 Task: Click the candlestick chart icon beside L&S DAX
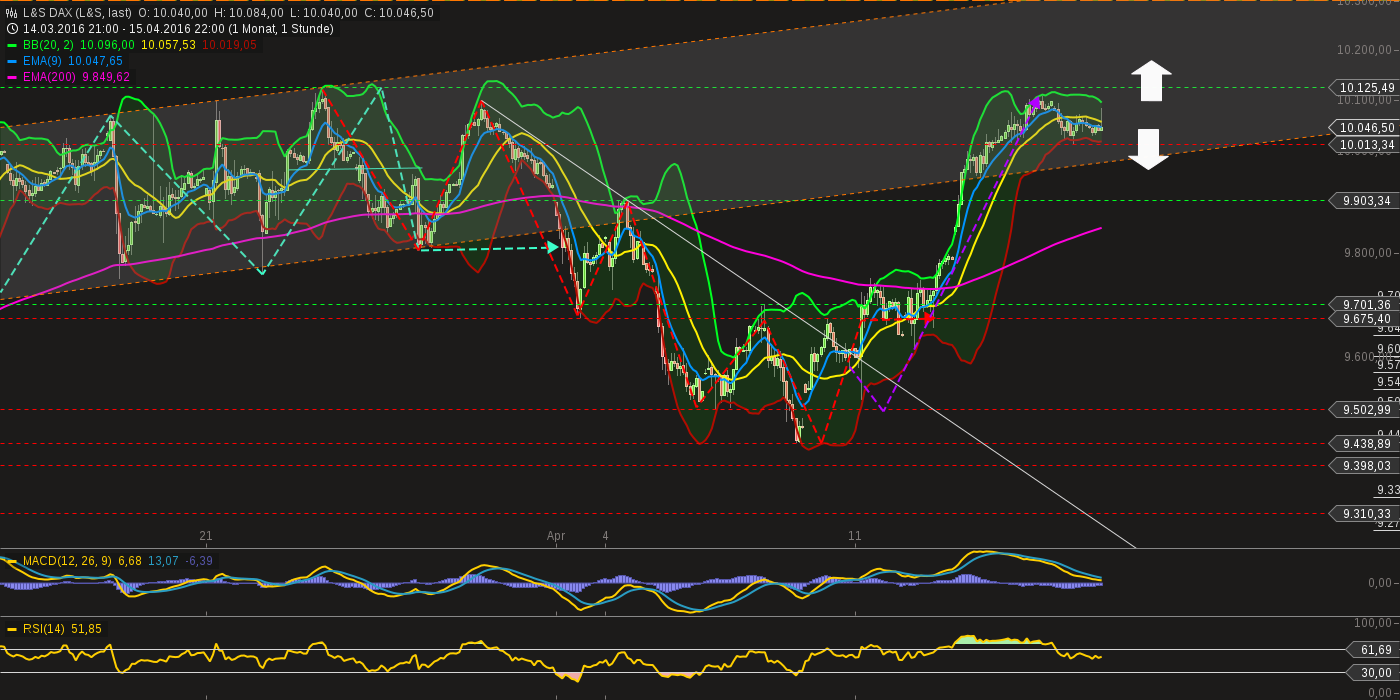coord(11,12)
